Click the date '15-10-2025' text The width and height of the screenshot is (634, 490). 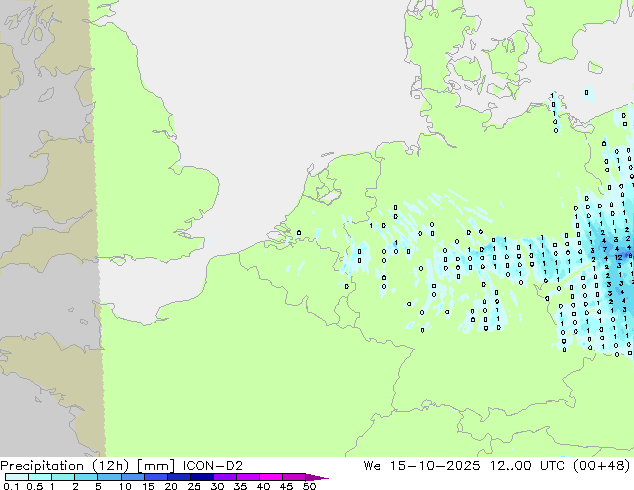click(x=435, y=466)
